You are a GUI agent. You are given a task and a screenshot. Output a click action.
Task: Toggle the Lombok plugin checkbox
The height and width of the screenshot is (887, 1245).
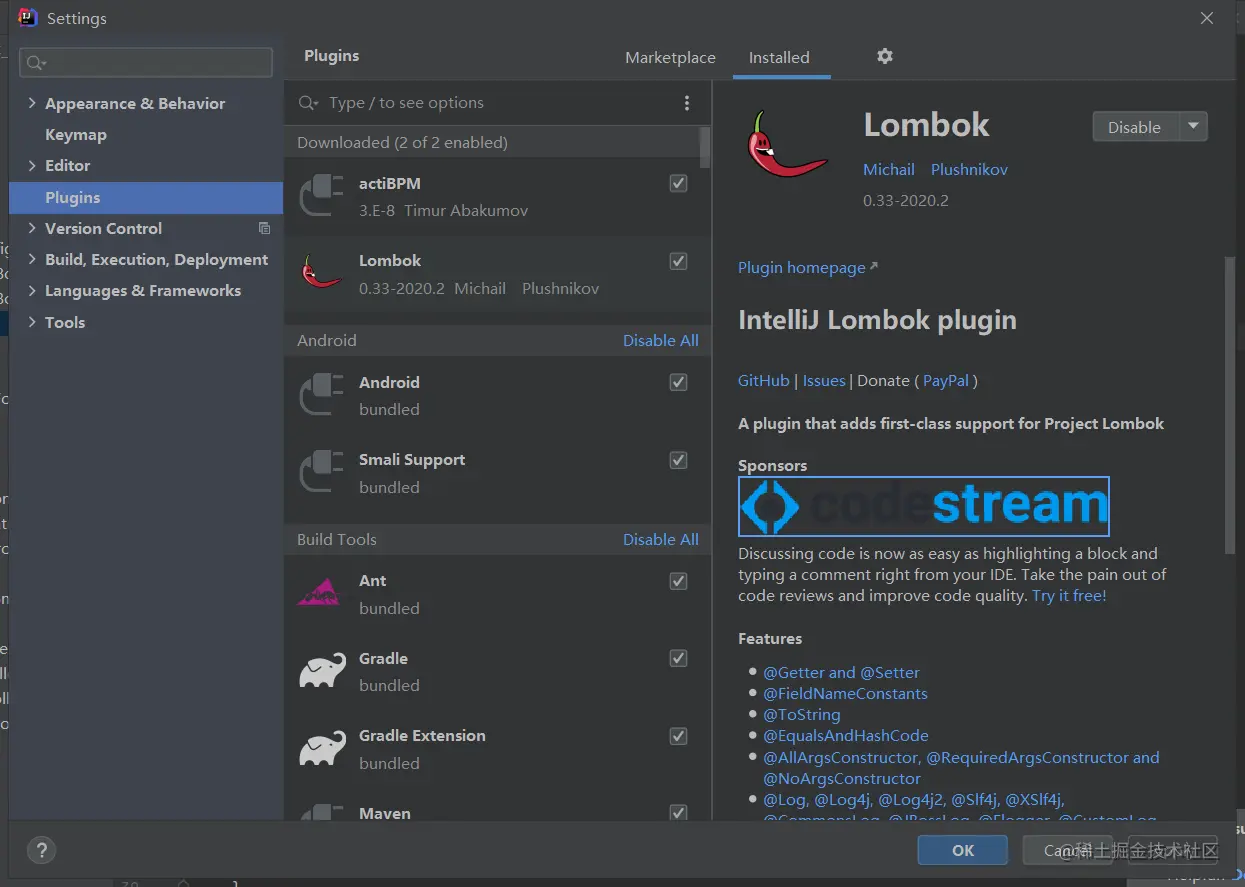point(679,261)
